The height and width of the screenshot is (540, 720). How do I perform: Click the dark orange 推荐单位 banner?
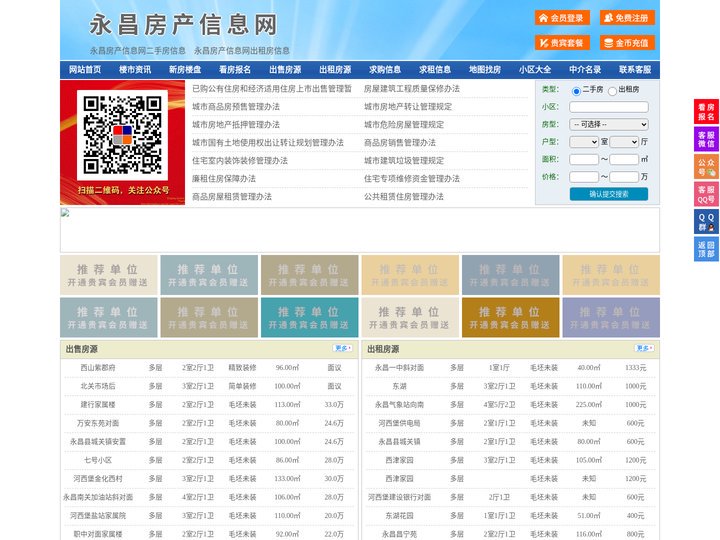click(x=511, y=318)
